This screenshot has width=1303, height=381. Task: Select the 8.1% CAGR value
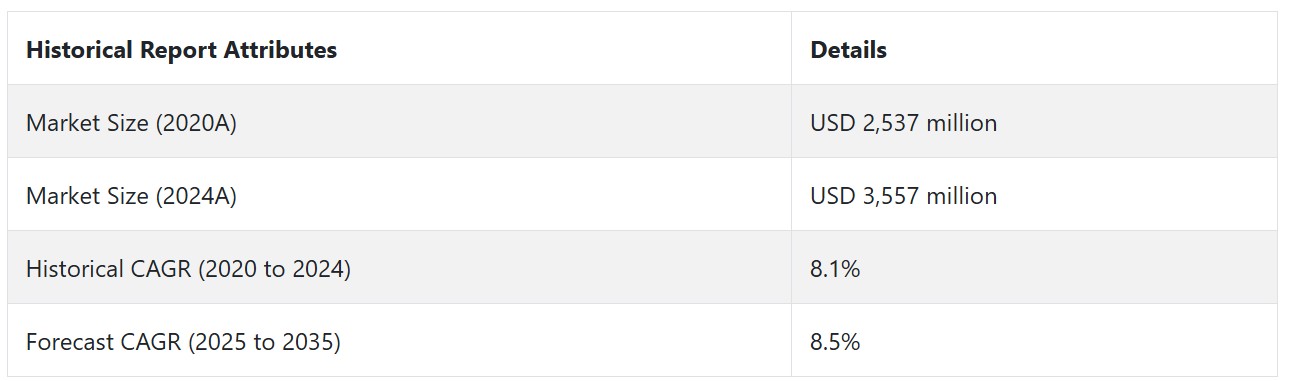pos(835,269)
